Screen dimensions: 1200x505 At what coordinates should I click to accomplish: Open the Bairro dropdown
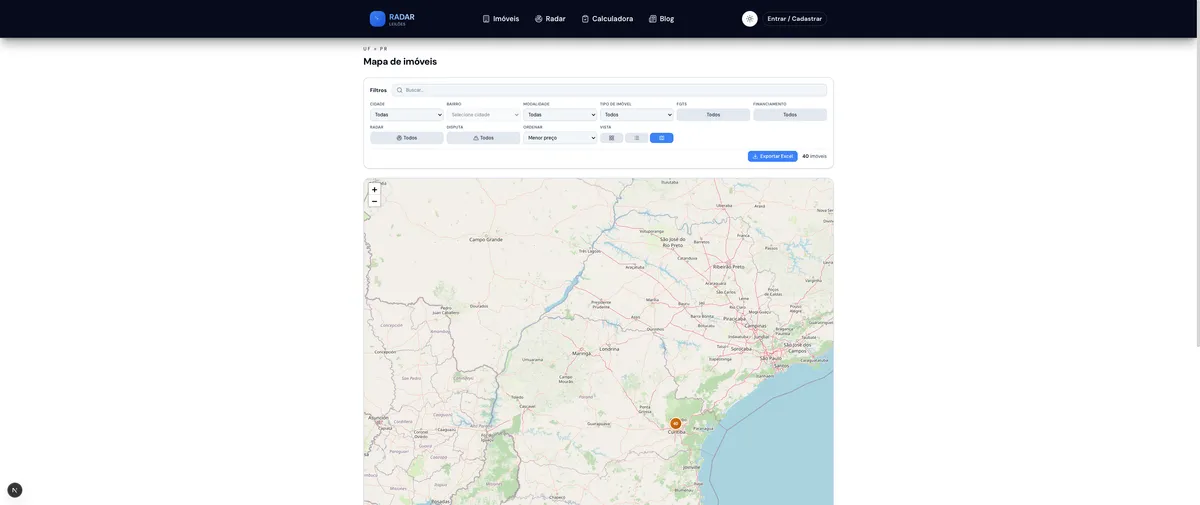(483, 115)
